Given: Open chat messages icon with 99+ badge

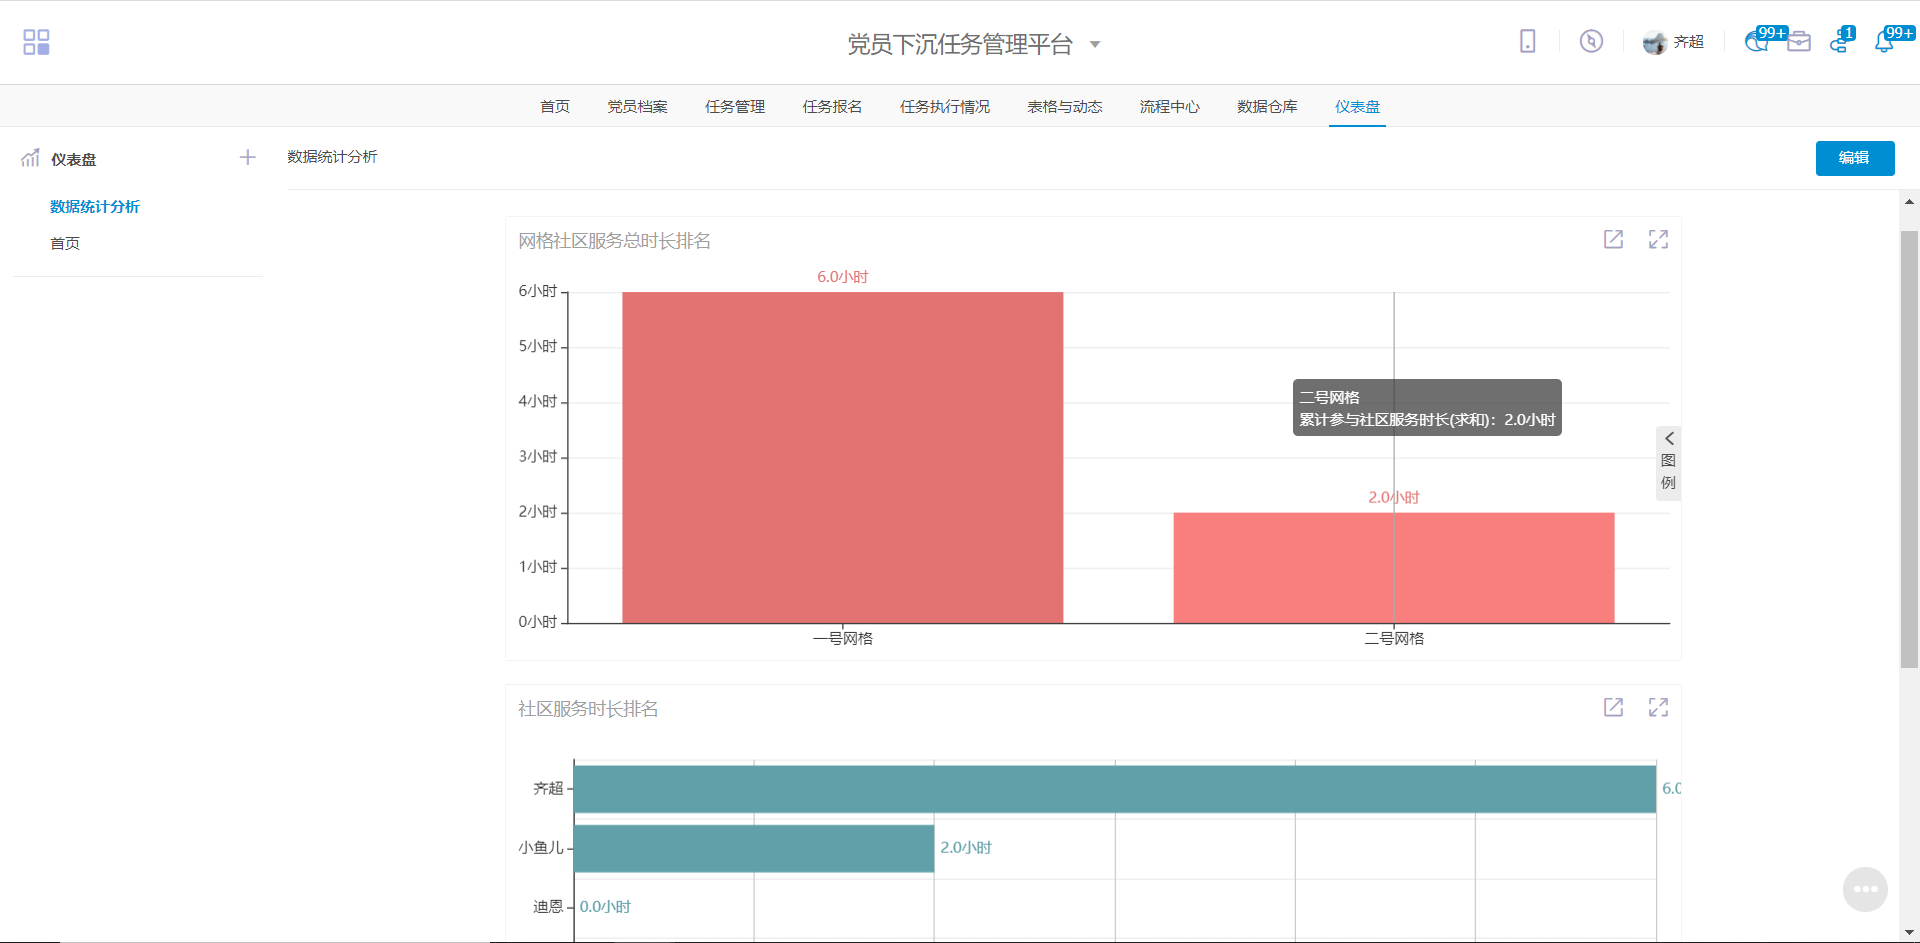Looking at the screenshot, I should coord(1755,42).
